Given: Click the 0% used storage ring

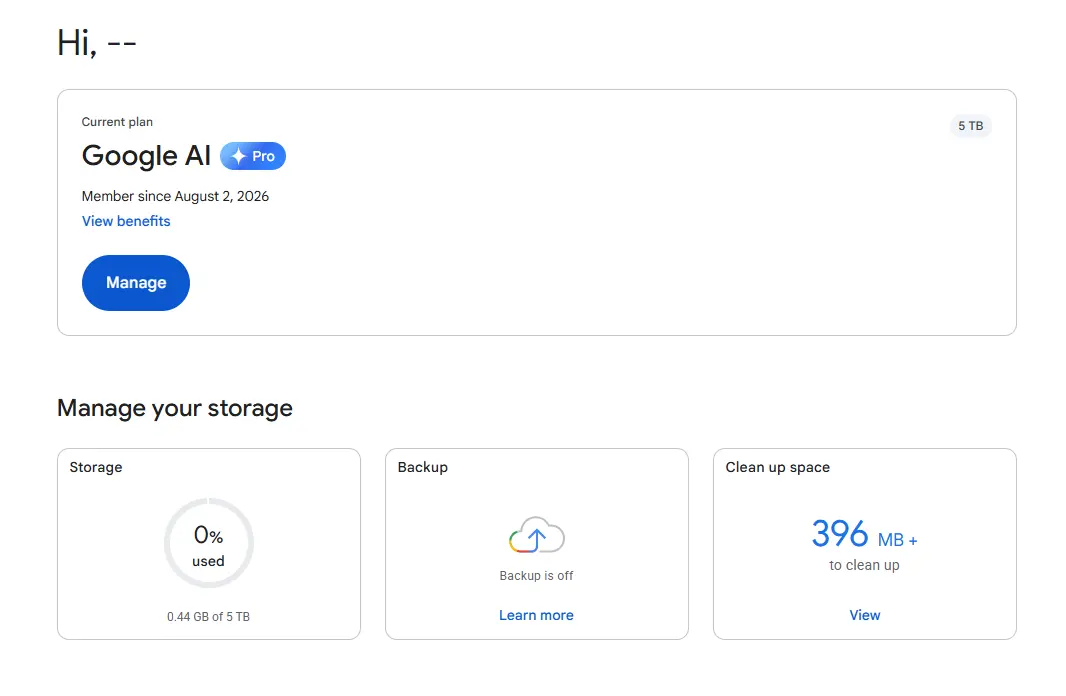Looking at the screenshot, I should coord(209,543).
